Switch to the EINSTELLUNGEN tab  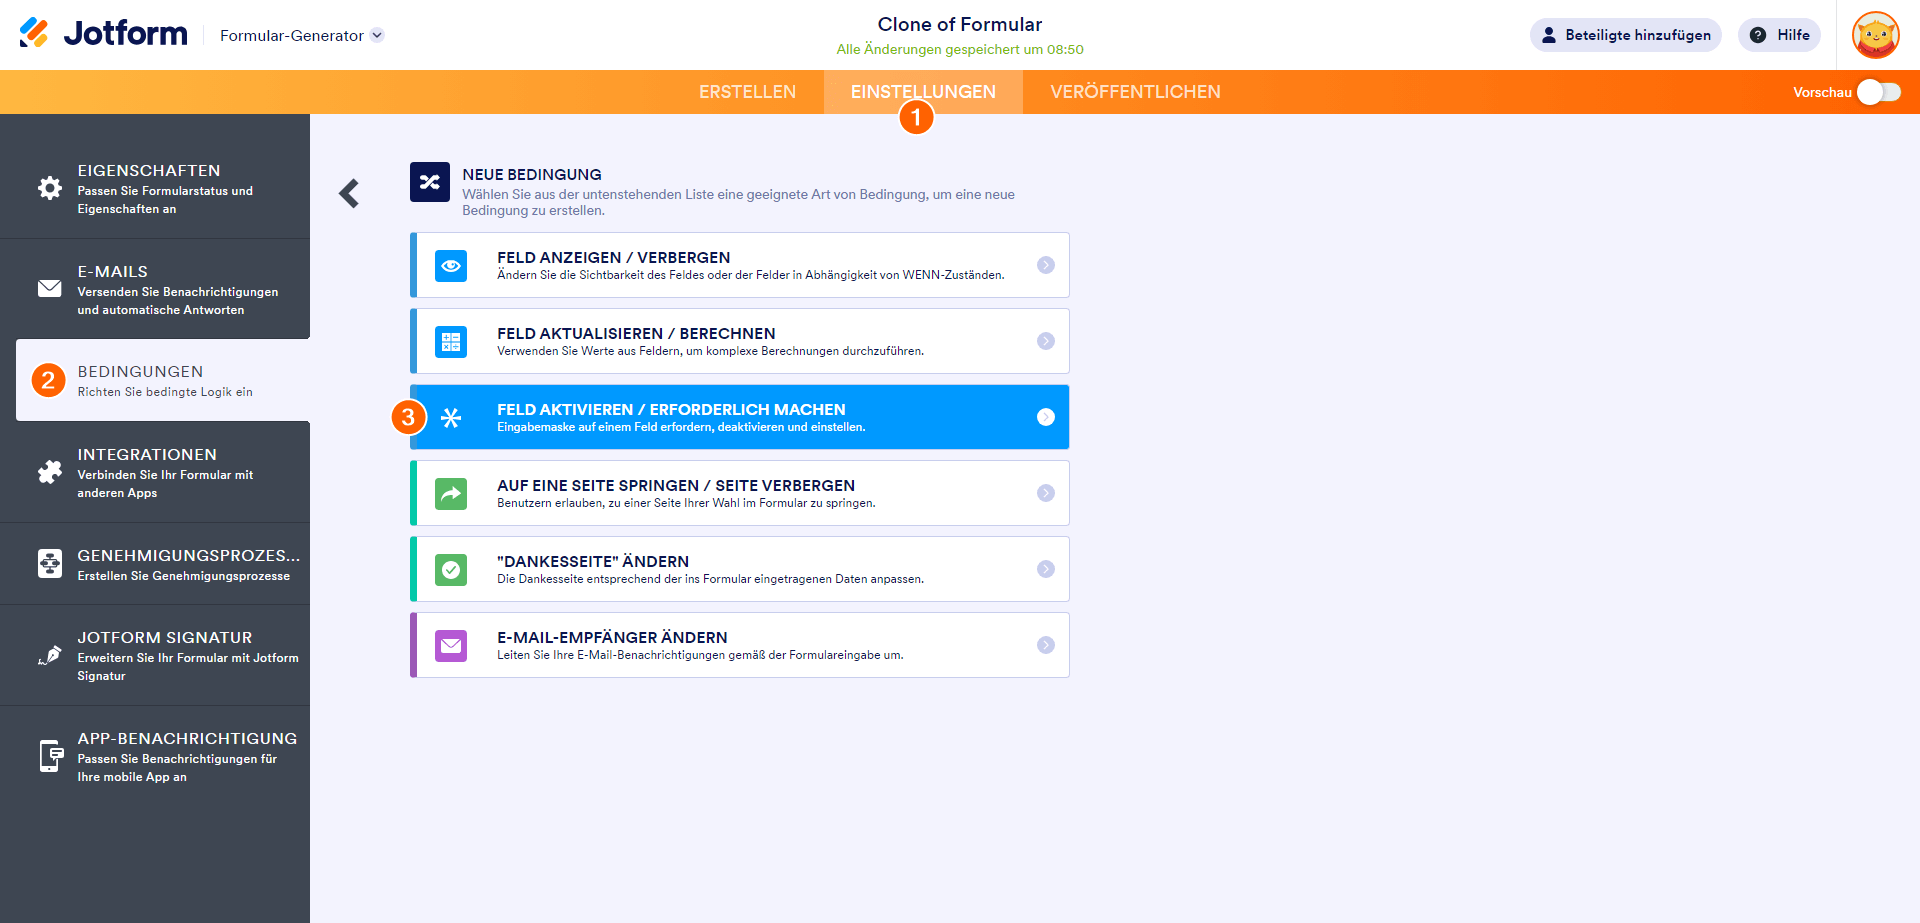(923, 92)
